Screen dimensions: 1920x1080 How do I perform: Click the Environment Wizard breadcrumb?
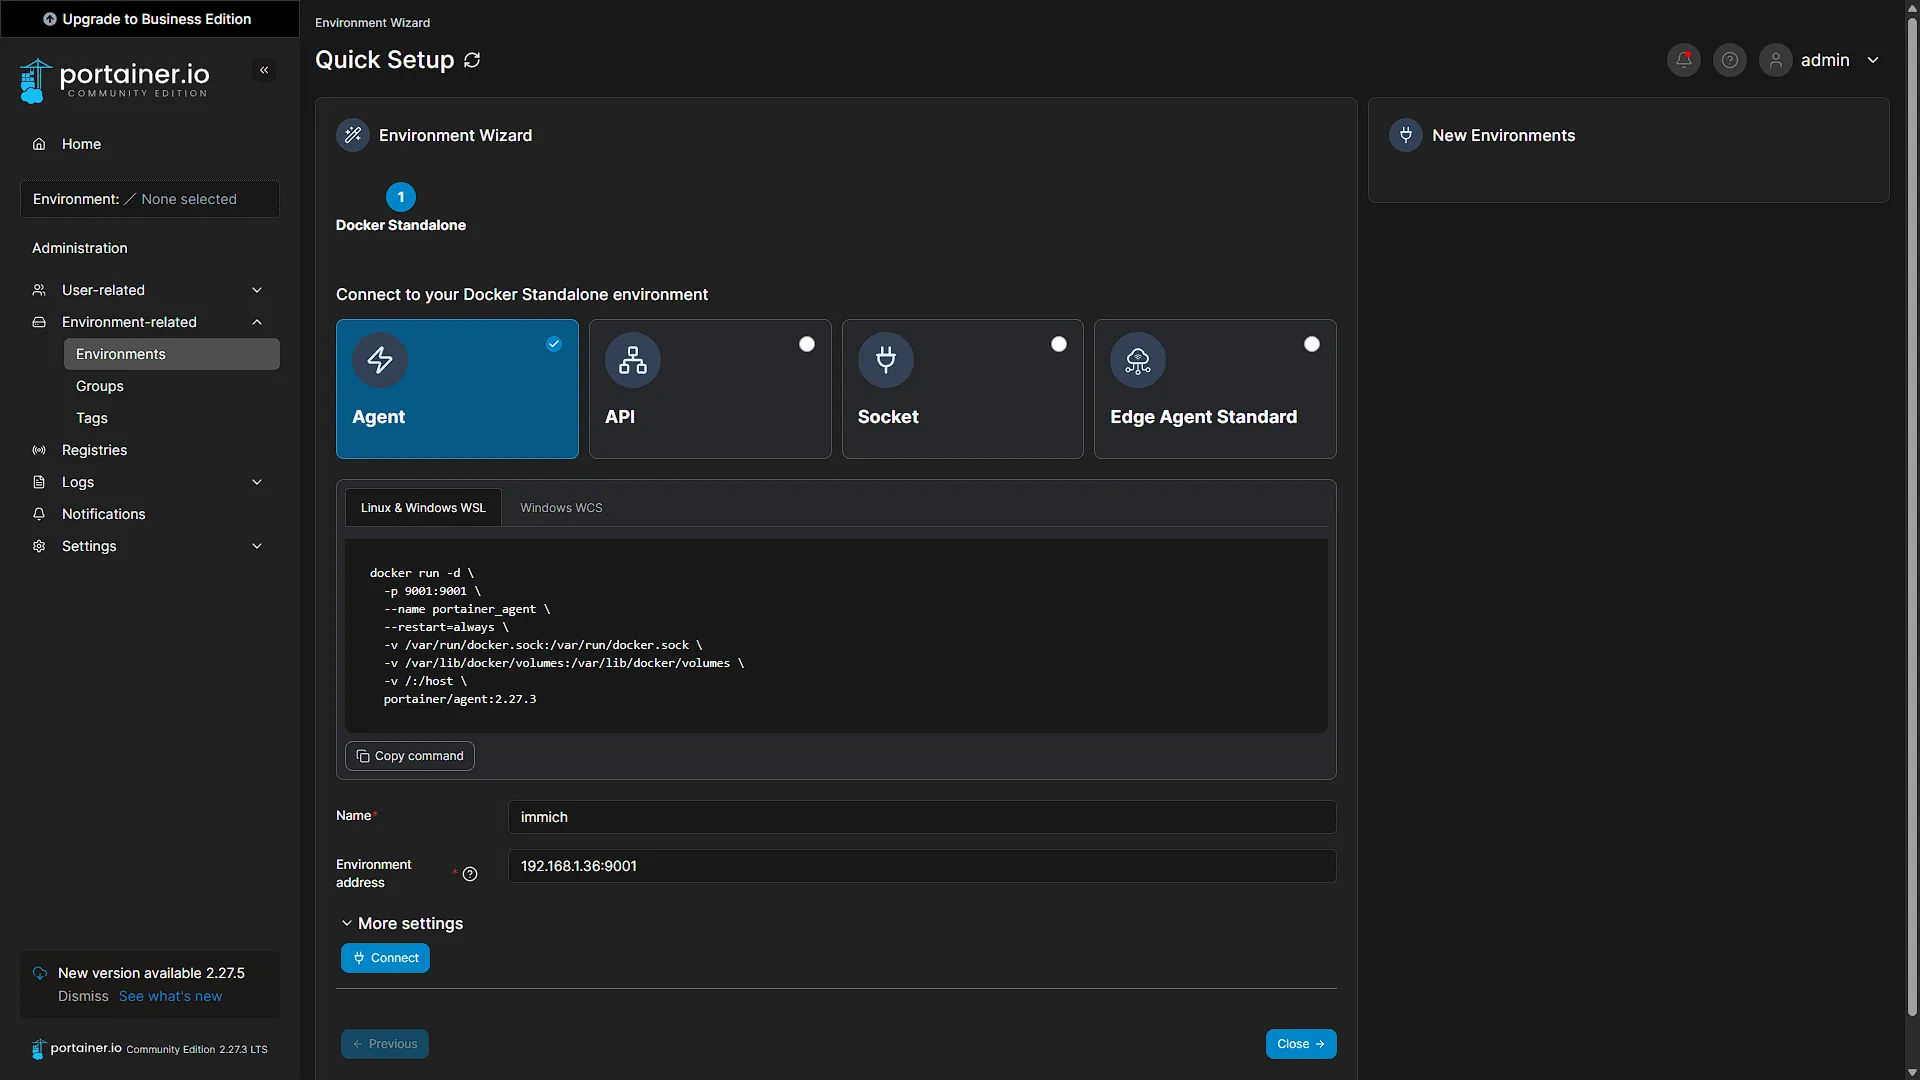coord(372,22)
